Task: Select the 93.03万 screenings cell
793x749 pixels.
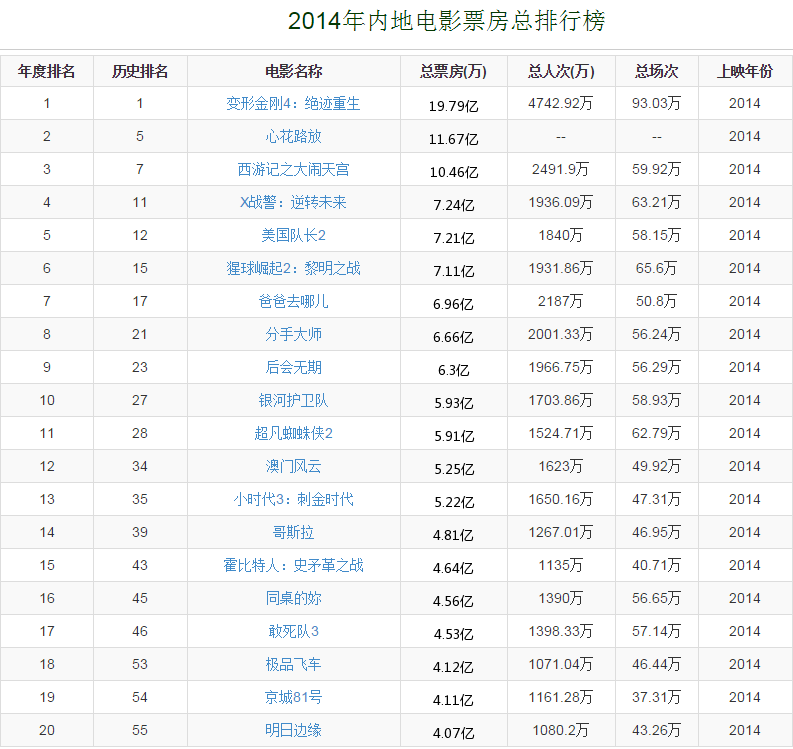Action: click(656, 104)
